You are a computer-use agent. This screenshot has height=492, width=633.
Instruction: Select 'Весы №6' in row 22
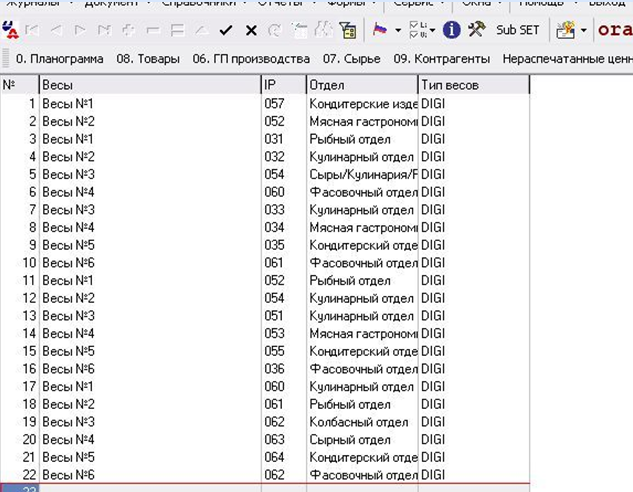[x=150, y=475]
